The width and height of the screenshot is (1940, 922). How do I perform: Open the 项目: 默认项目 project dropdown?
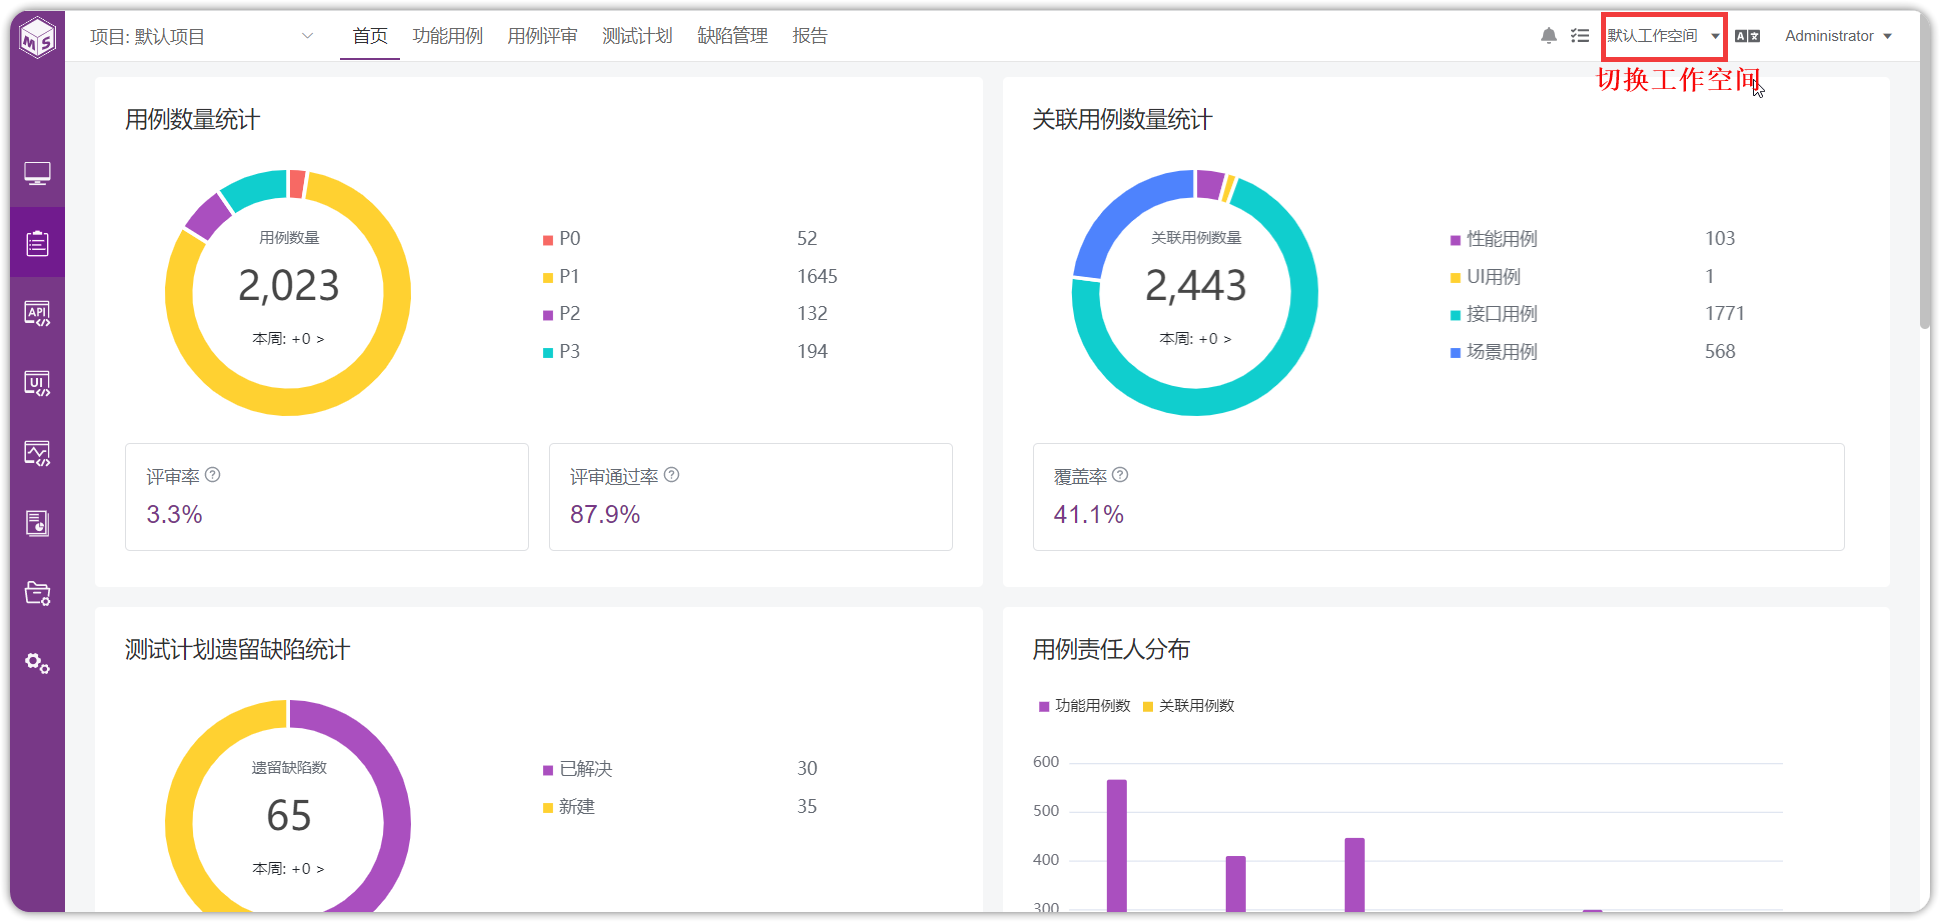click(202, 37)
